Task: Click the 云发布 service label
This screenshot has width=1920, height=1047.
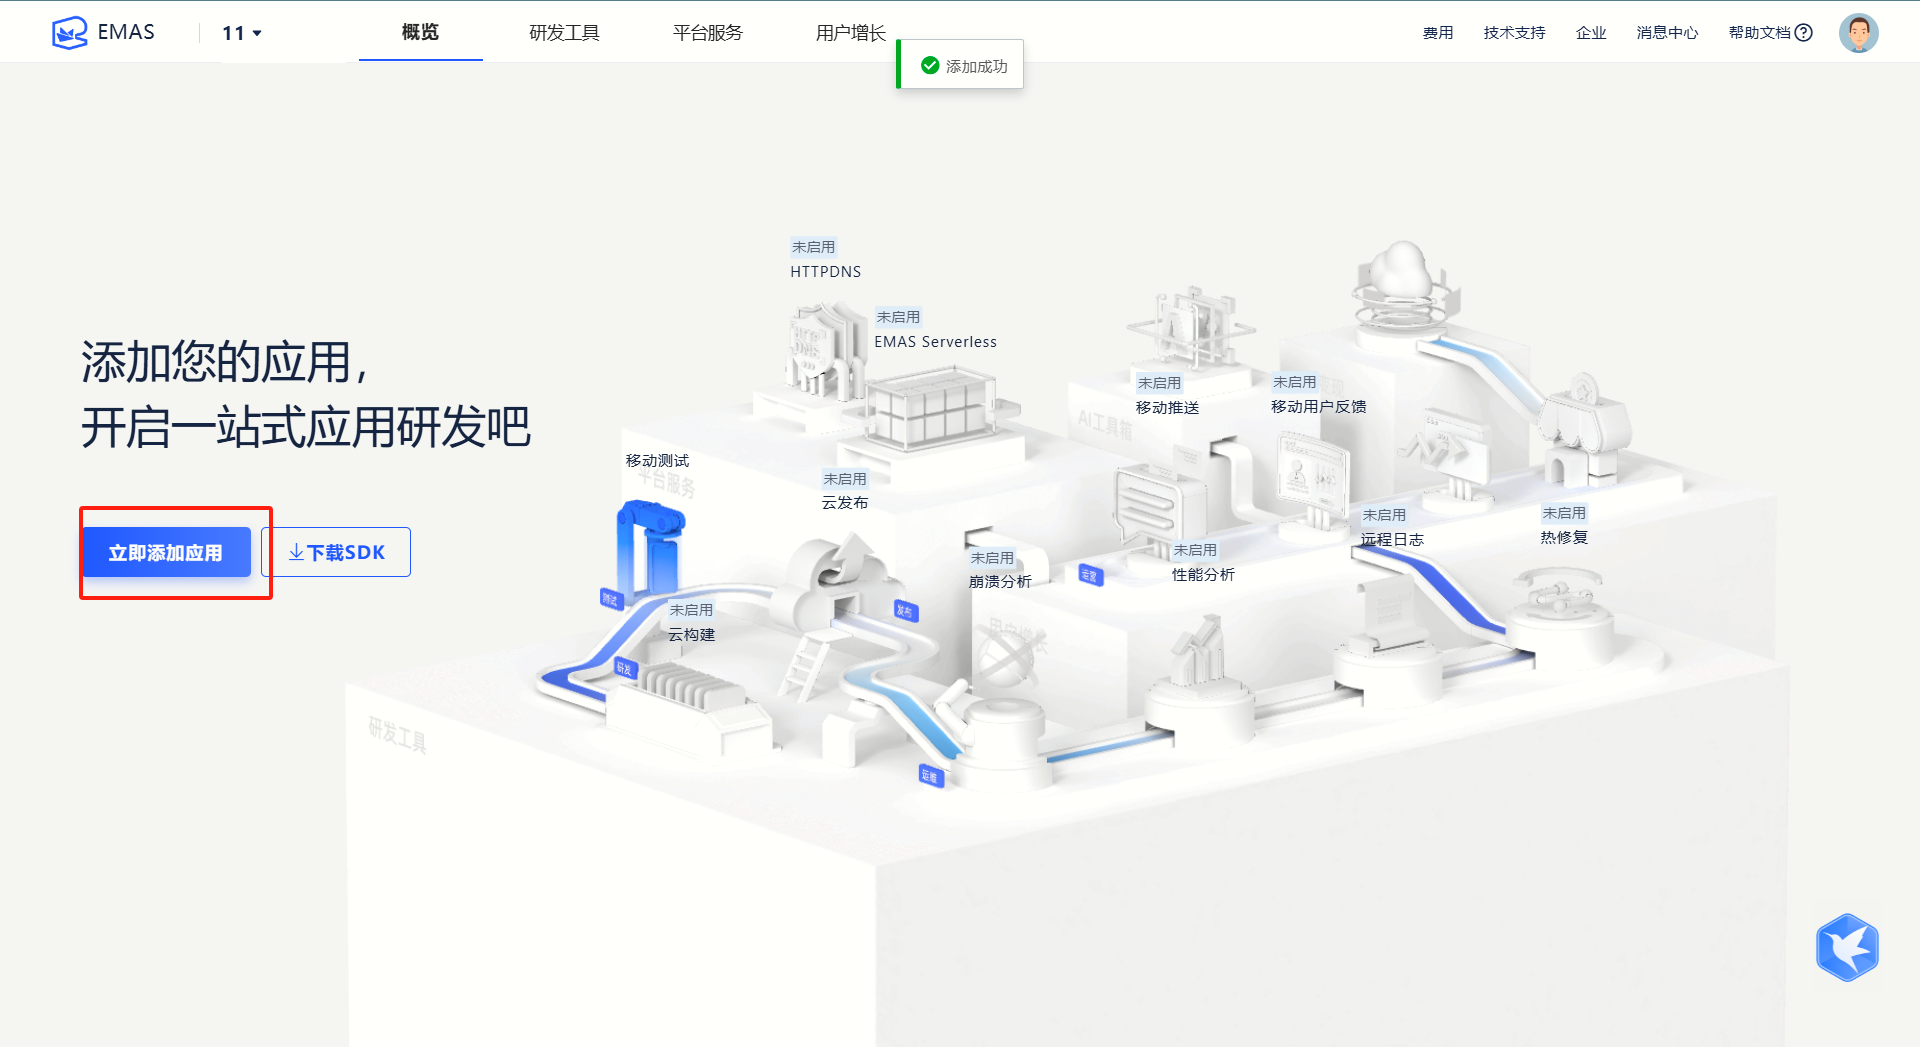Action: click(845, 503)
